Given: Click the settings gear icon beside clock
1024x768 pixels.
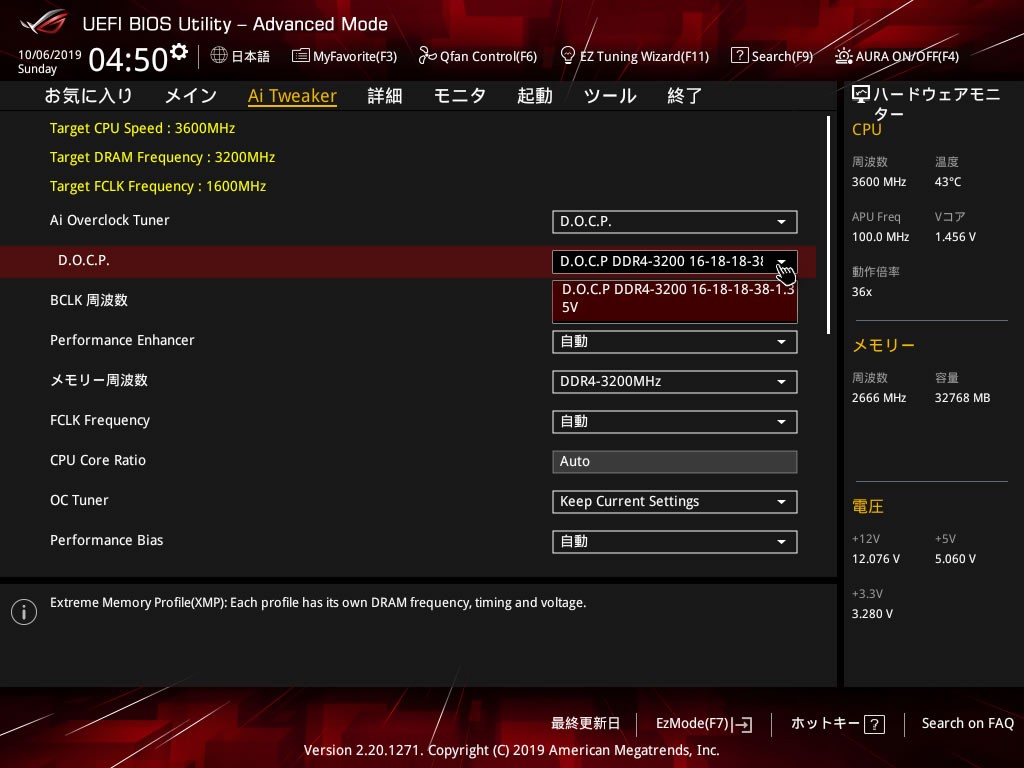Looking at the screenshot, I should tap(179, 51).
